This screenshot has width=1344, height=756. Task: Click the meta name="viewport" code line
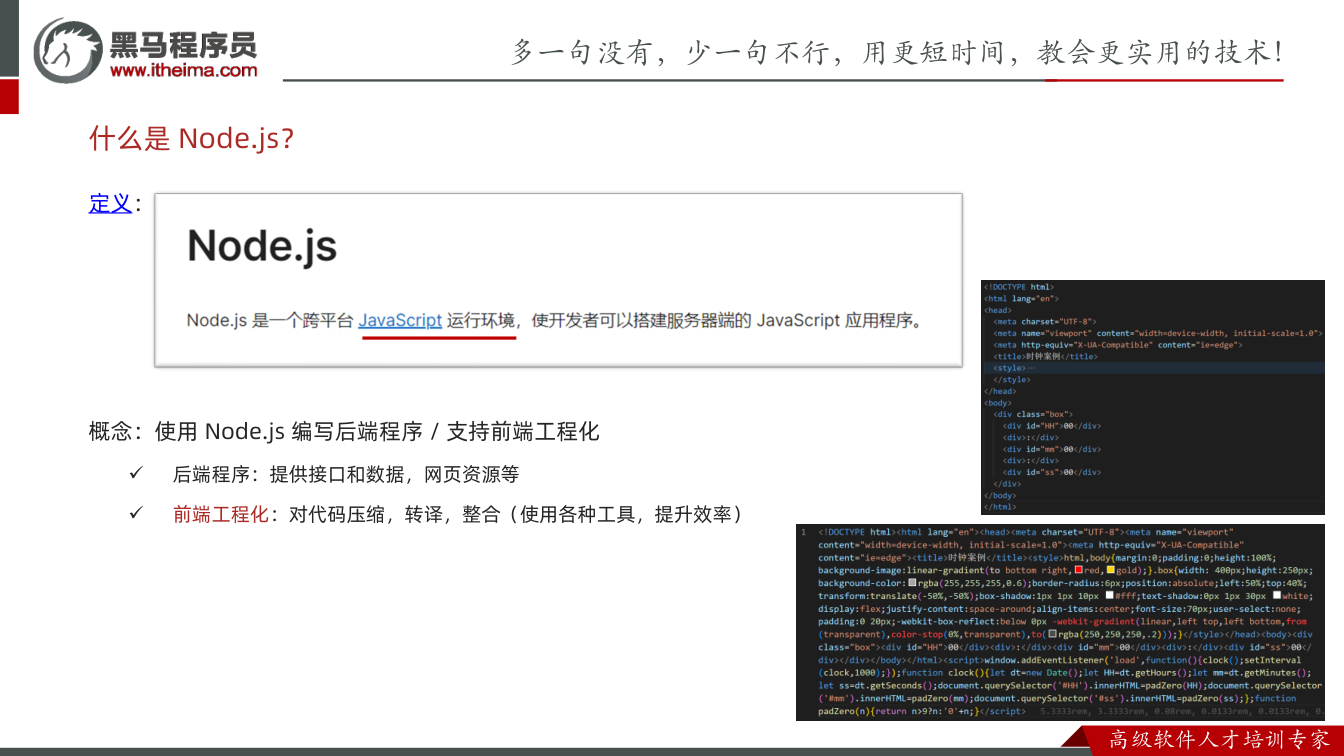click(1158, 333)
